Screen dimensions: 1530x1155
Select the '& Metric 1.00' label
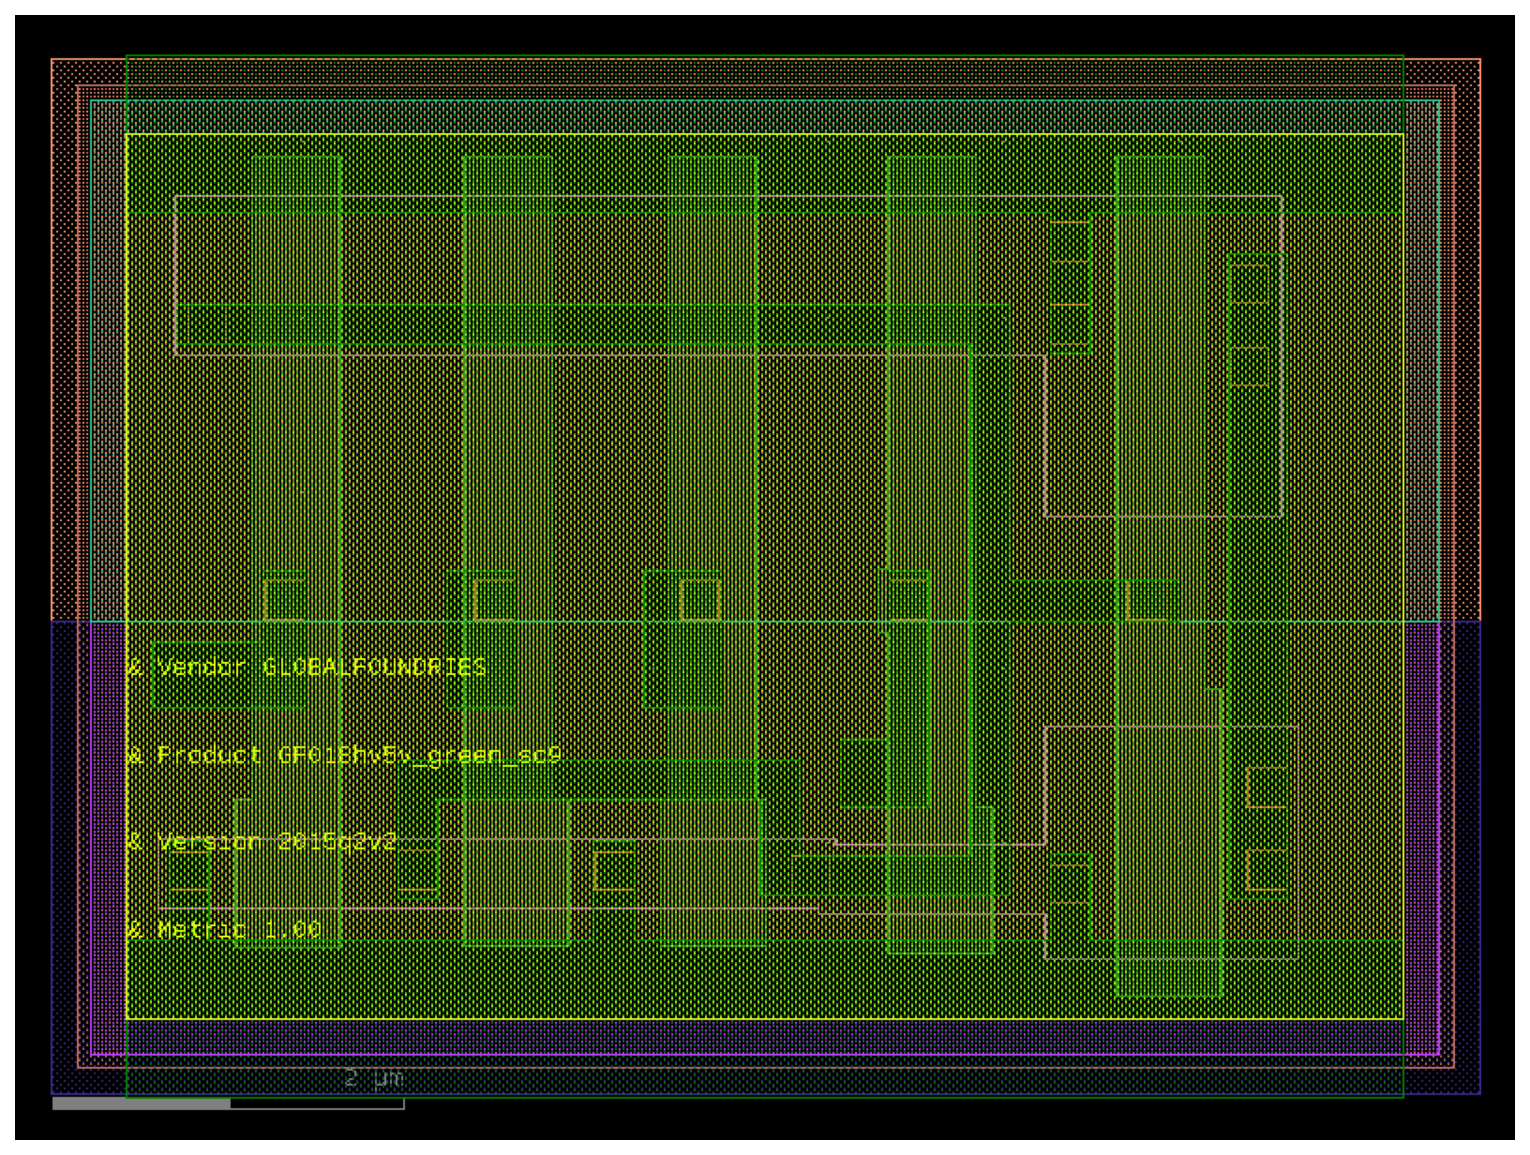(x=224, y=930)
